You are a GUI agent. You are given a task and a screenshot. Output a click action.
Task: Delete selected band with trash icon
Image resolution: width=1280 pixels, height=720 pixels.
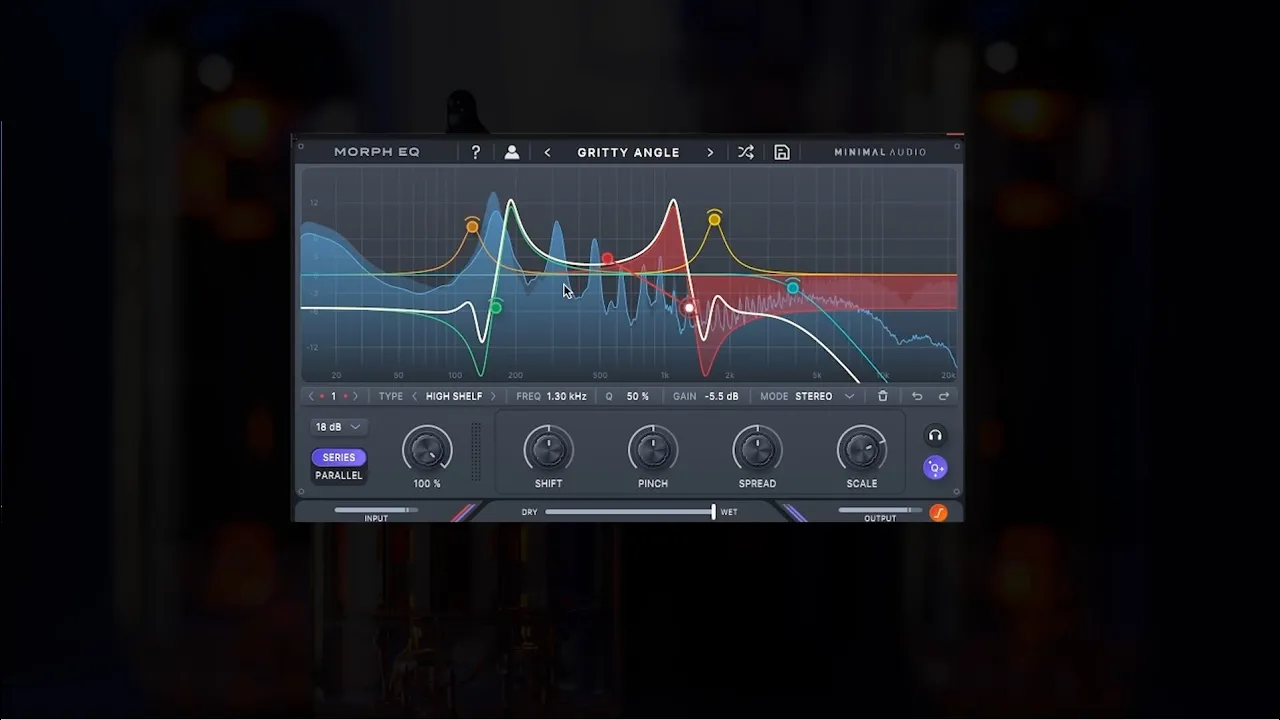[x=882, y=396]
